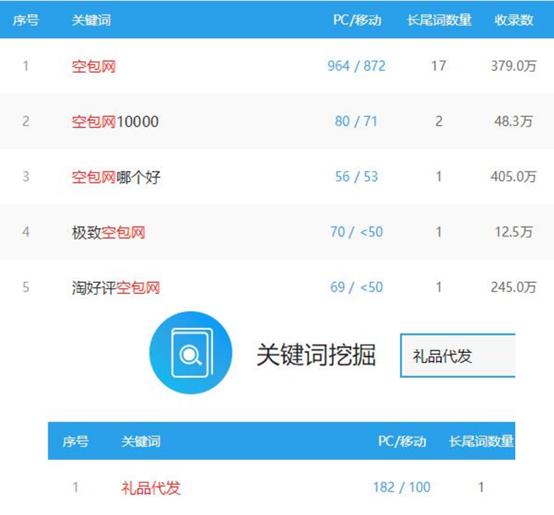Click the 长尾词数量 header in lower table

[x=482, y=441]
